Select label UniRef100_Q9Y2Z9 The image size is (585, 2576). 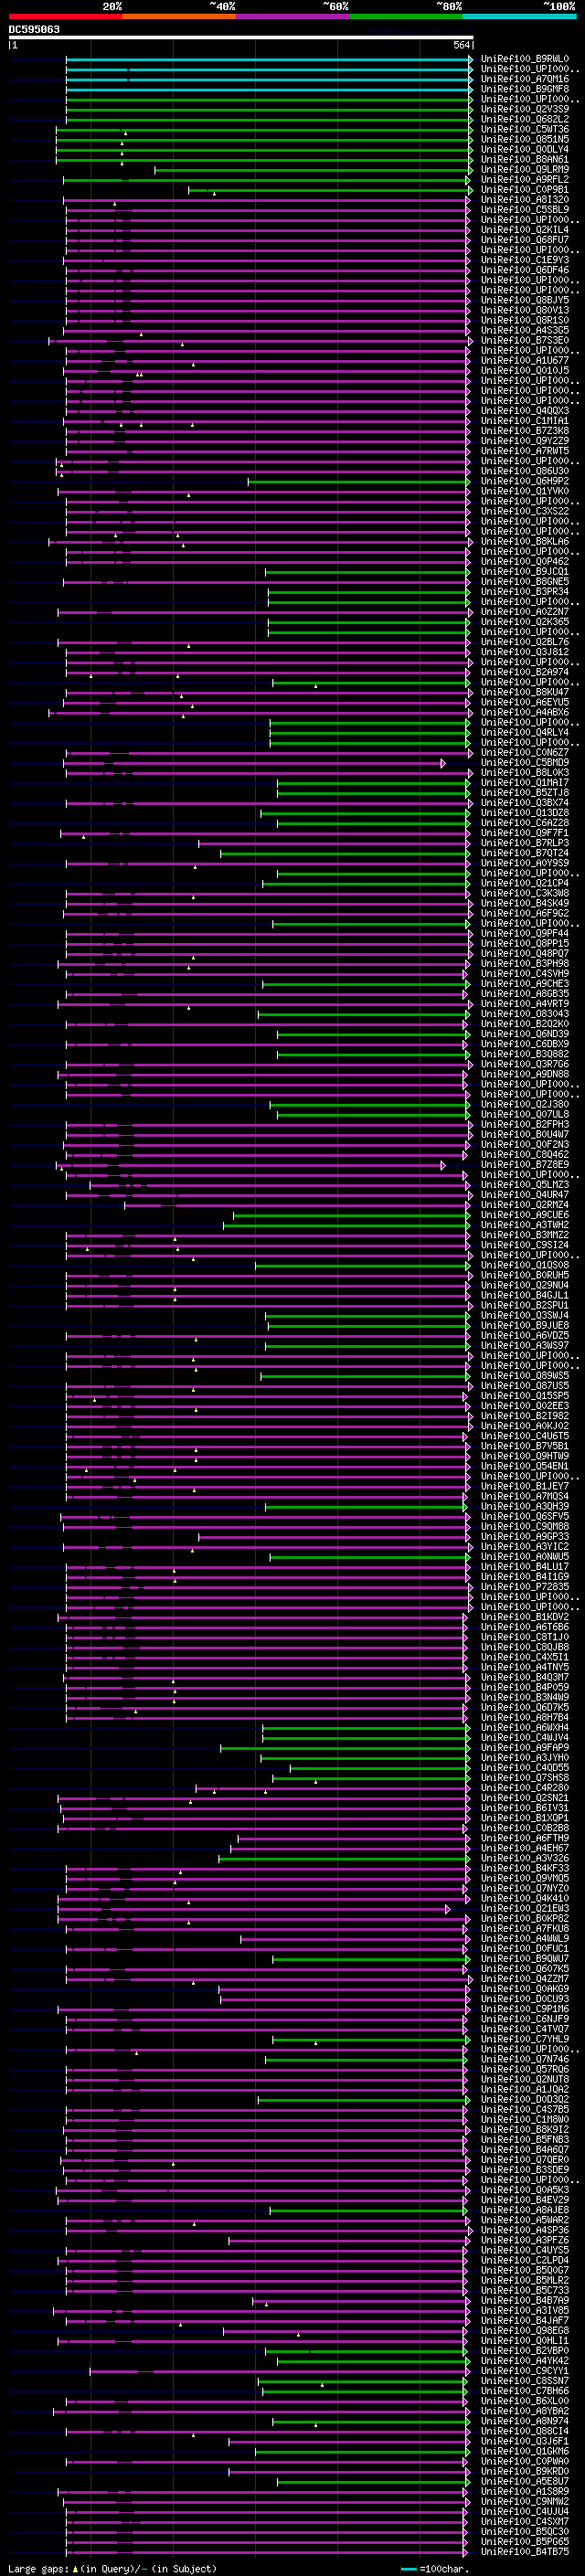click(525, 441)
